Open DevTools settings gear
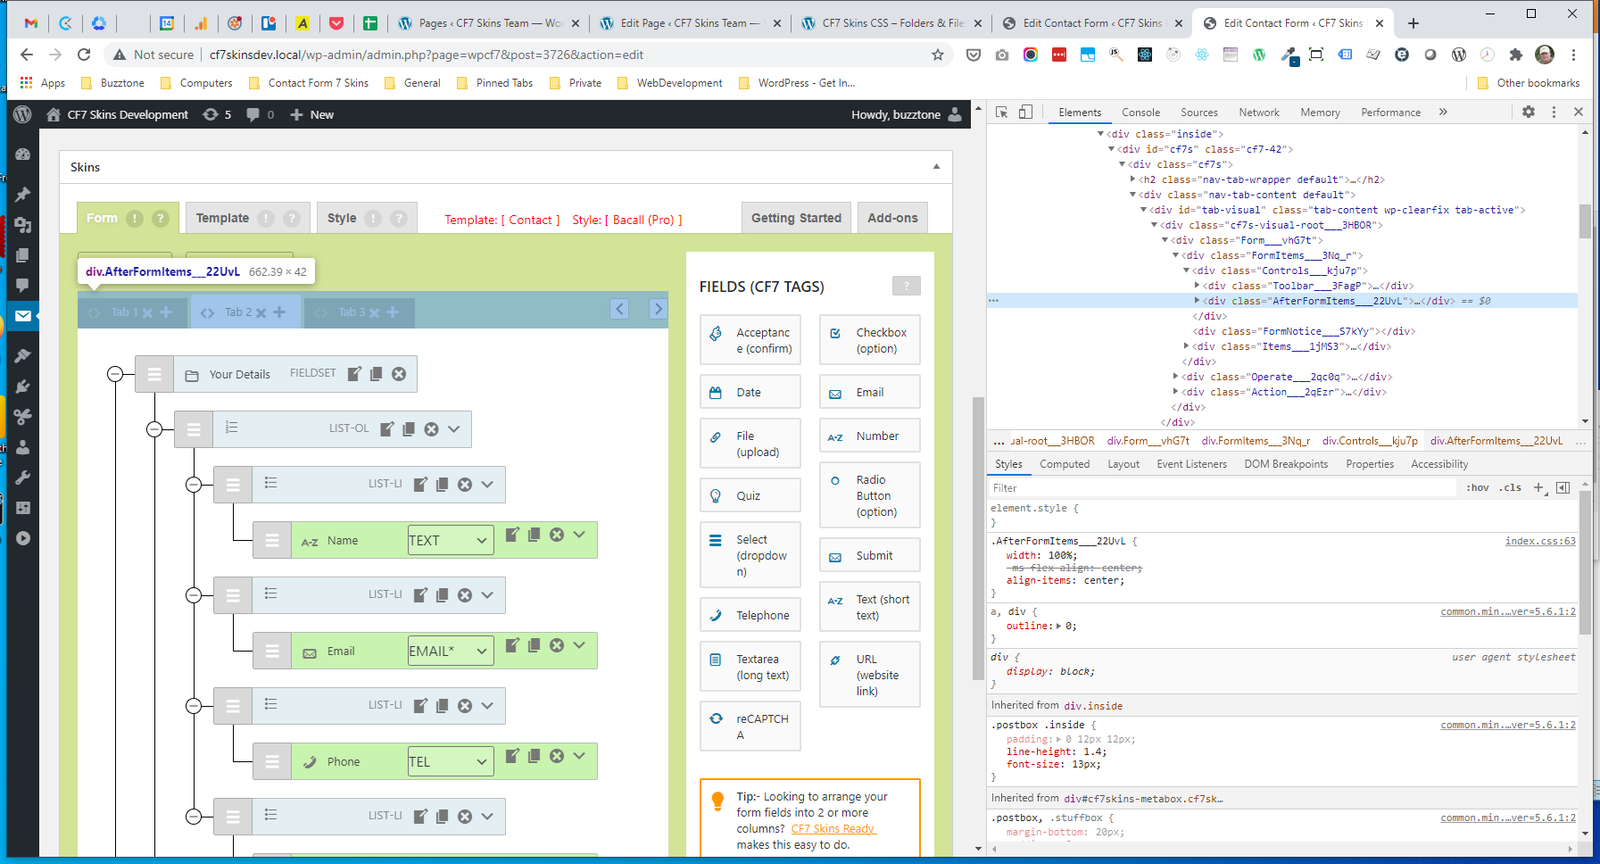Viewport: 1600px width, 864px height. pyautogui.click(x=1528, y=112)
